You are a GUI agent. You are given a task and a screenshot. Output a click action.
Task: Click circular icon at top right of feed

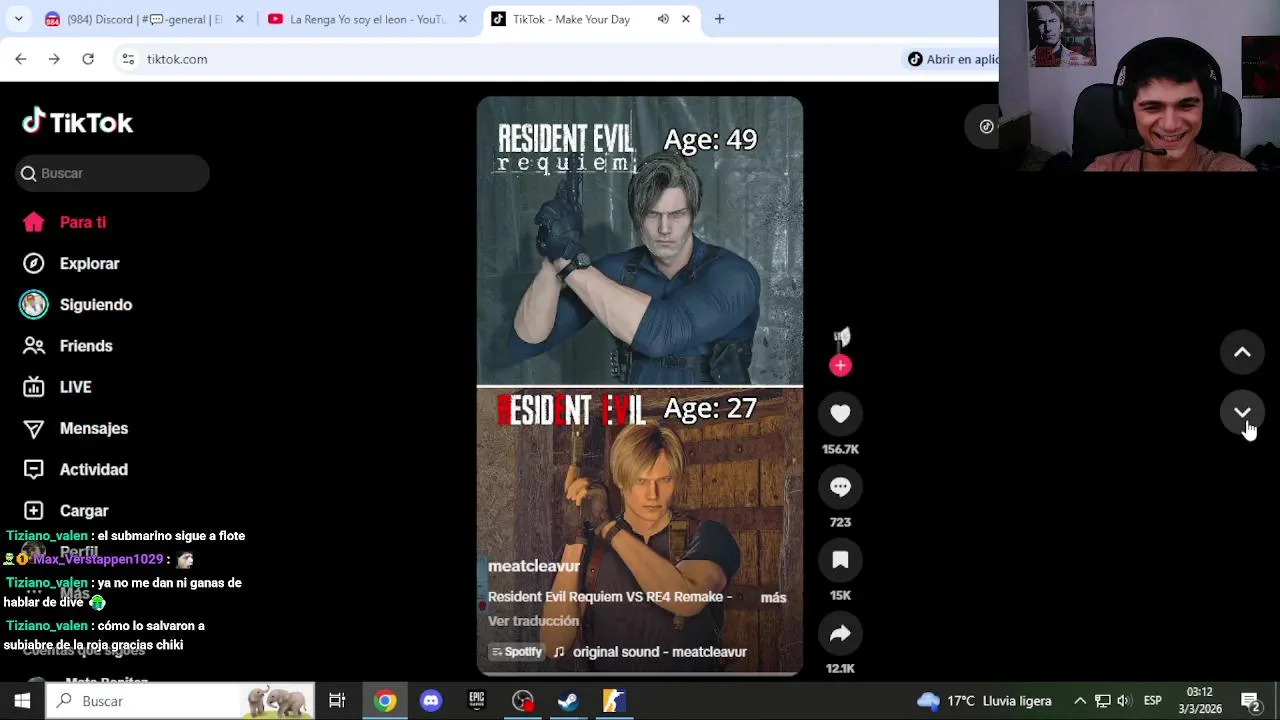pyautogui.click(x=986, y=126)
